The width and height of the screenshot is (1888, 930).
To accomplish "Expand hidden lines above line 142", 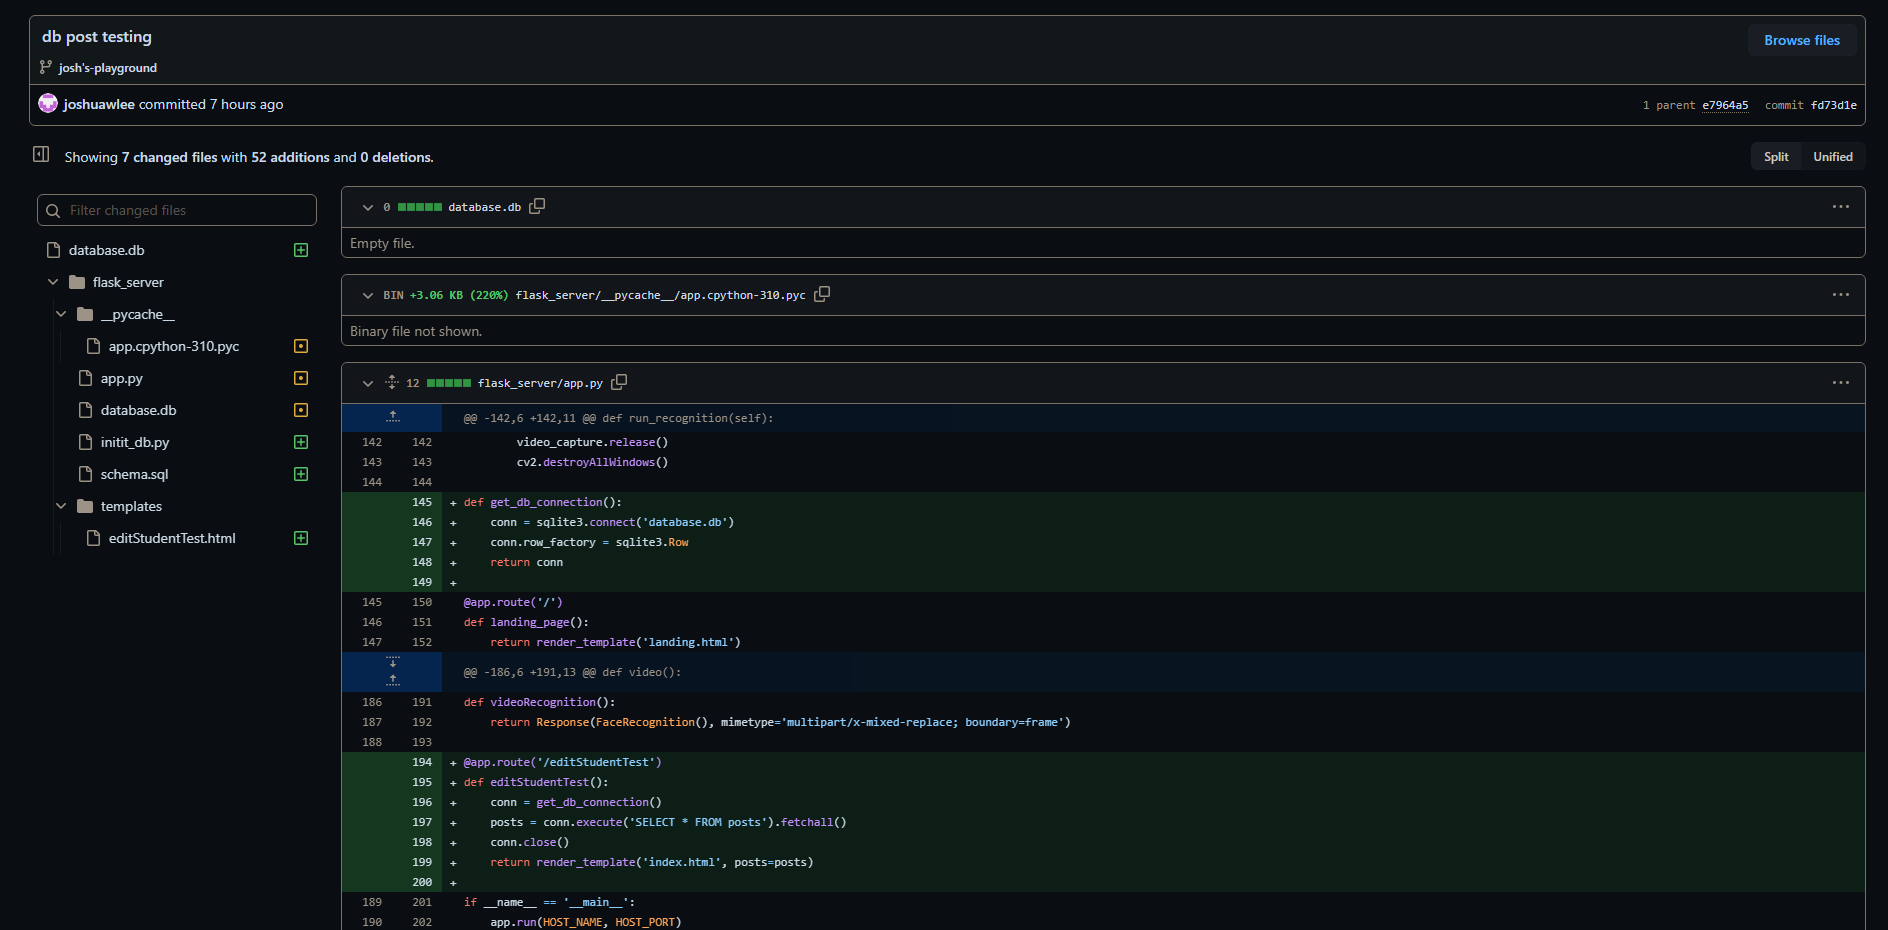I will click(393, 417).
